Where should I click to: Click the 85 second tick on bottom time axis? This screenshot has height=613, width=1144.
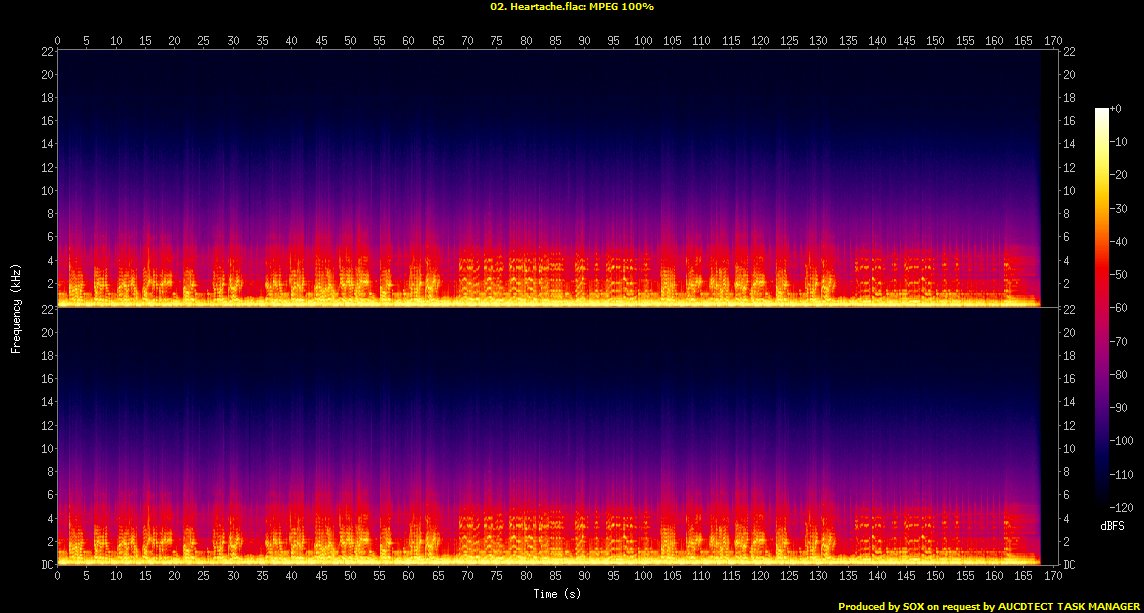click(555, 576)
